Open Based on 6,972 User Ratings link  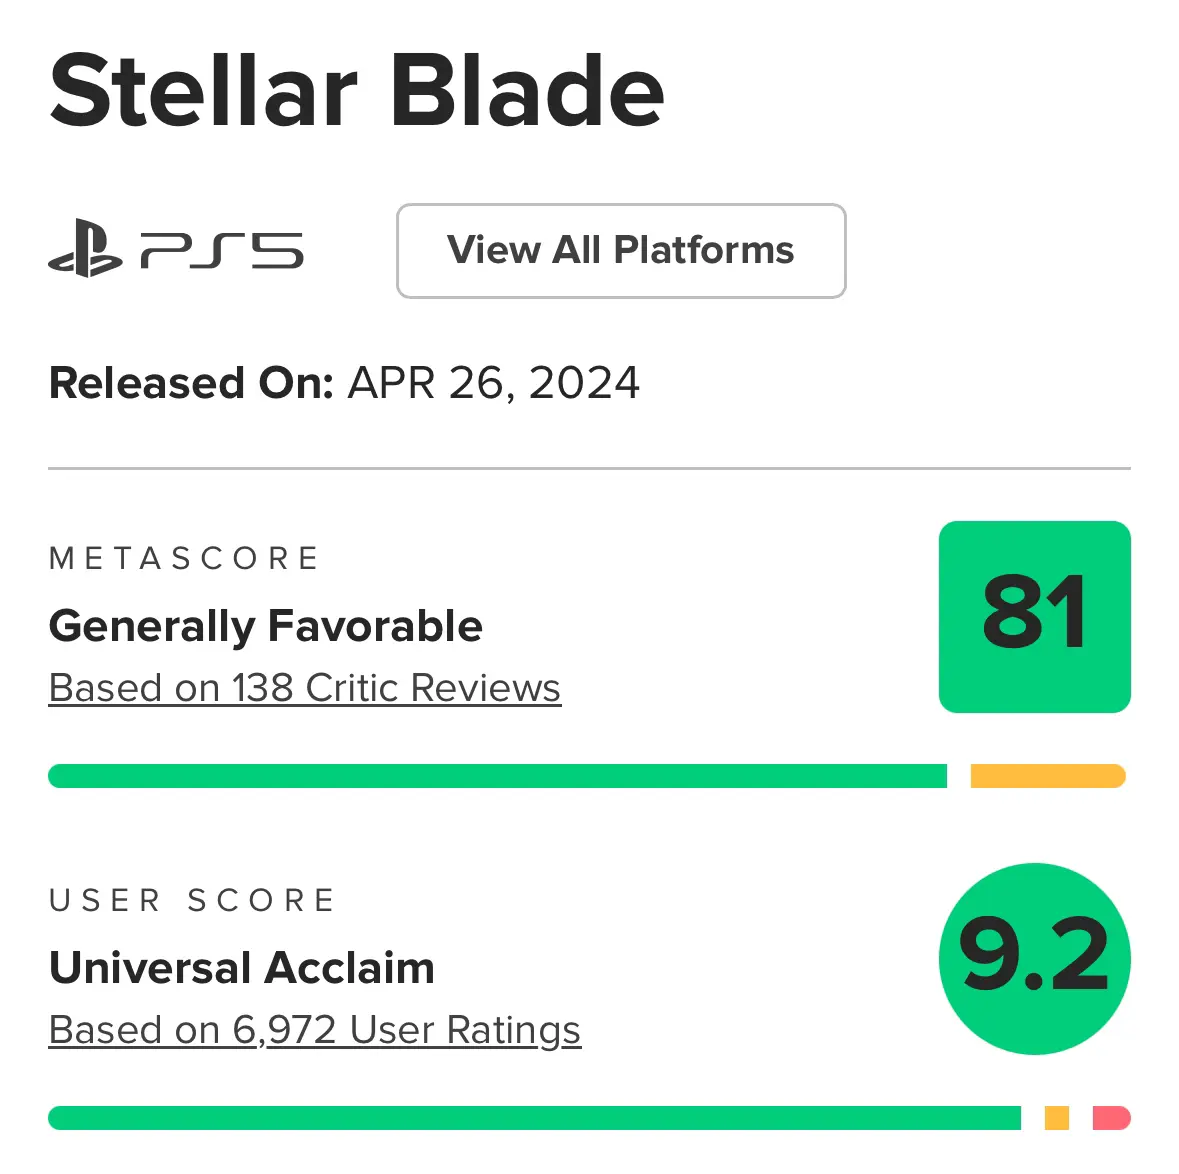[314, 1030]
